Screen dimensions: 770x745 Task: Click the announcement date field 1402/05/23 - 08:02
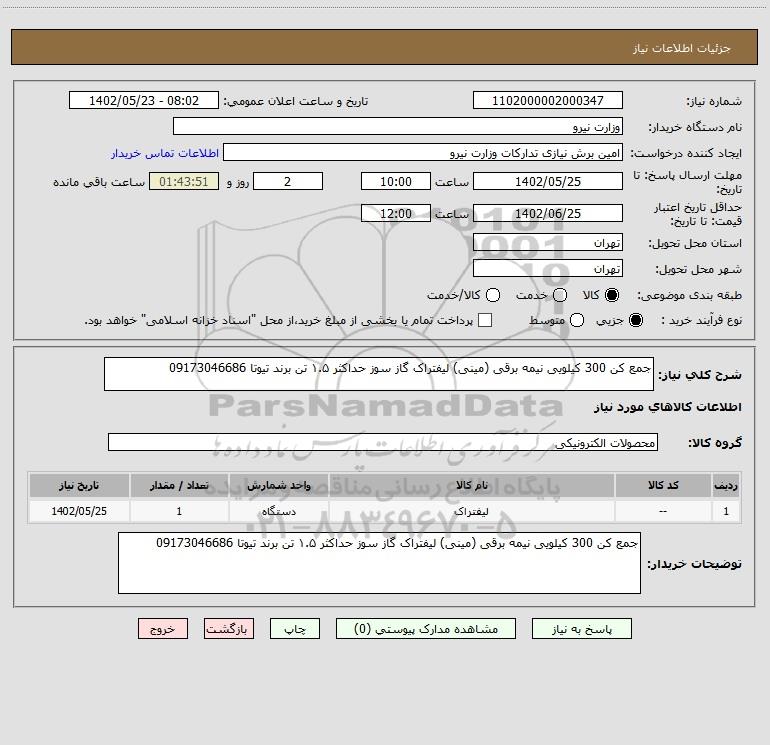pyautogui.click(x=144, y=100)
